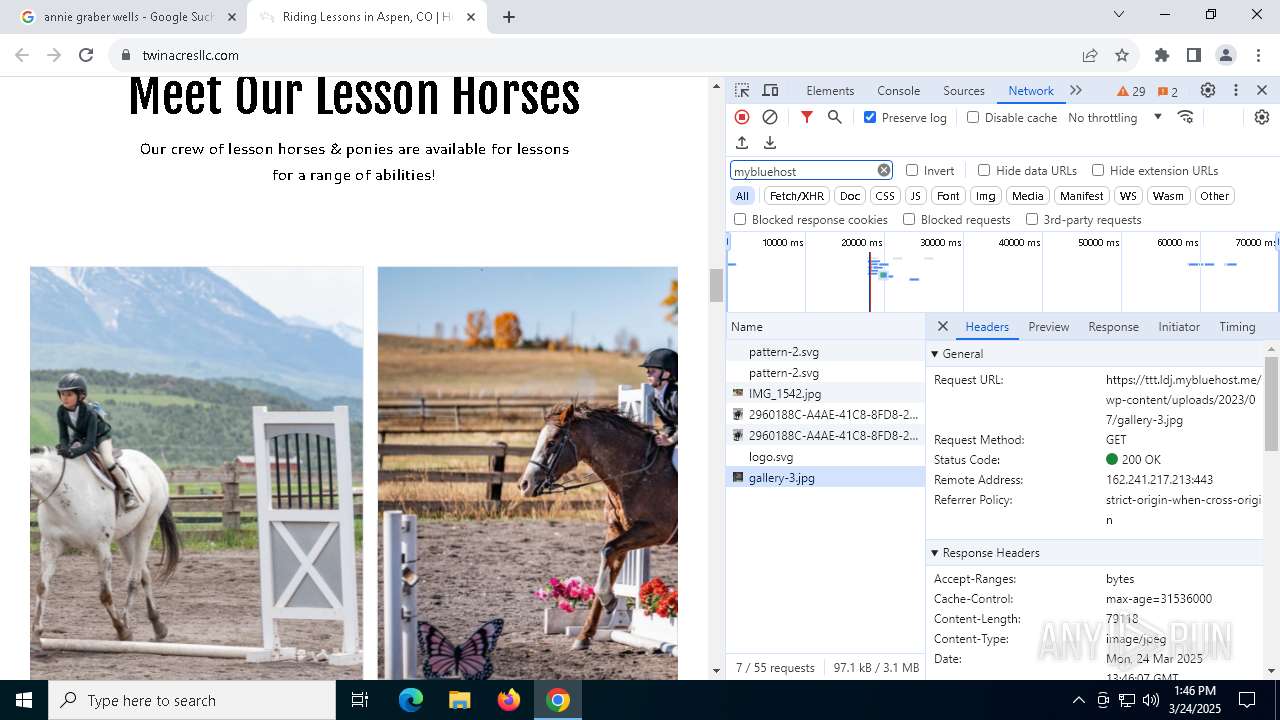Close the DevTools panel
Screen dimensions: 1280x720
pos(1262,91)
